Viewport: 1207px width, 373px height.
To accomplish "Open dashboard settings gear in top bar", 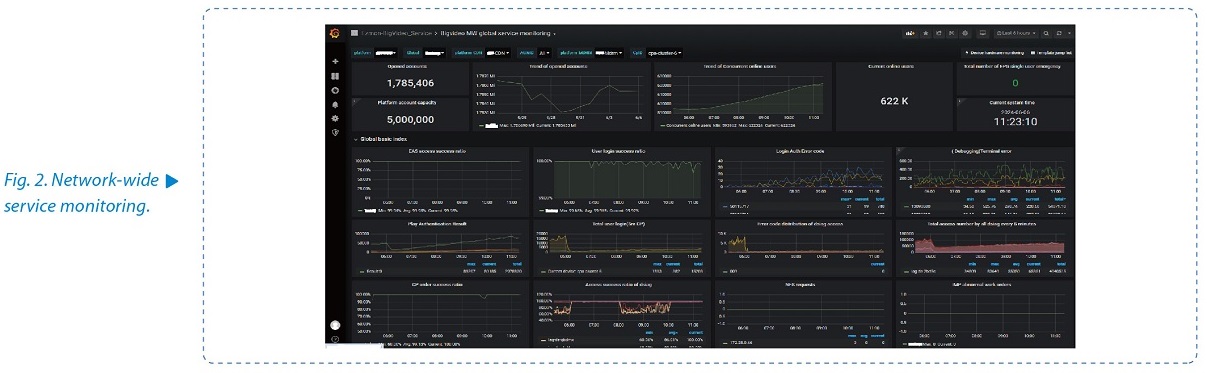I will click(965, 33).
